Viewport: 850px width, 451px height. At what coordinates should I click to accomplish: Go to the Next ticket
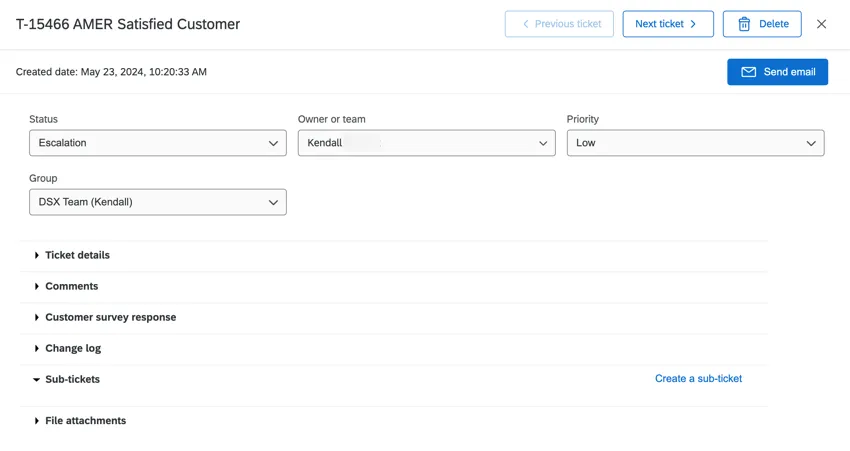tap(667, 24)
